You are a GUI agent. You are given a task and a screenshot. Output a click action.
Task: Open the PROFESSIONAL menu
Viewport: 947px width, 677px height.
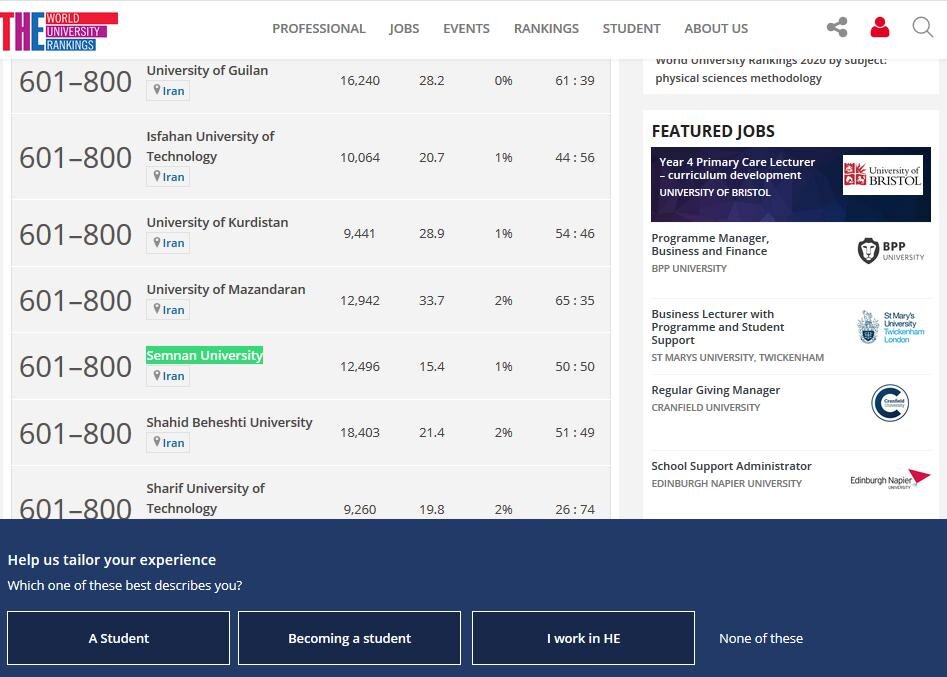coord(318,28)
